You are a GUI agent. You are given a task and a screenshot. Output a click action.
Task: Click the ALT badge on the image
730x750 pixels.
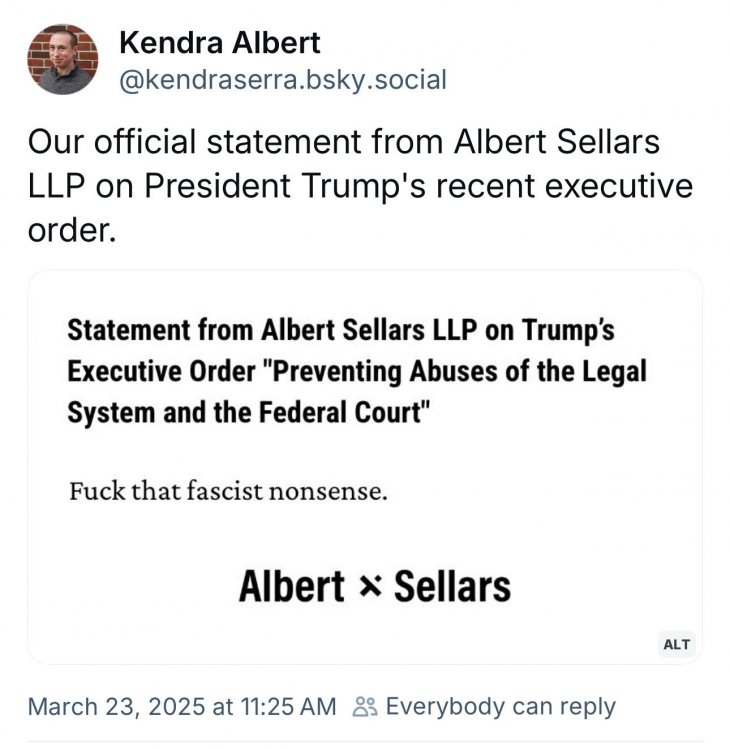(677, 644)
